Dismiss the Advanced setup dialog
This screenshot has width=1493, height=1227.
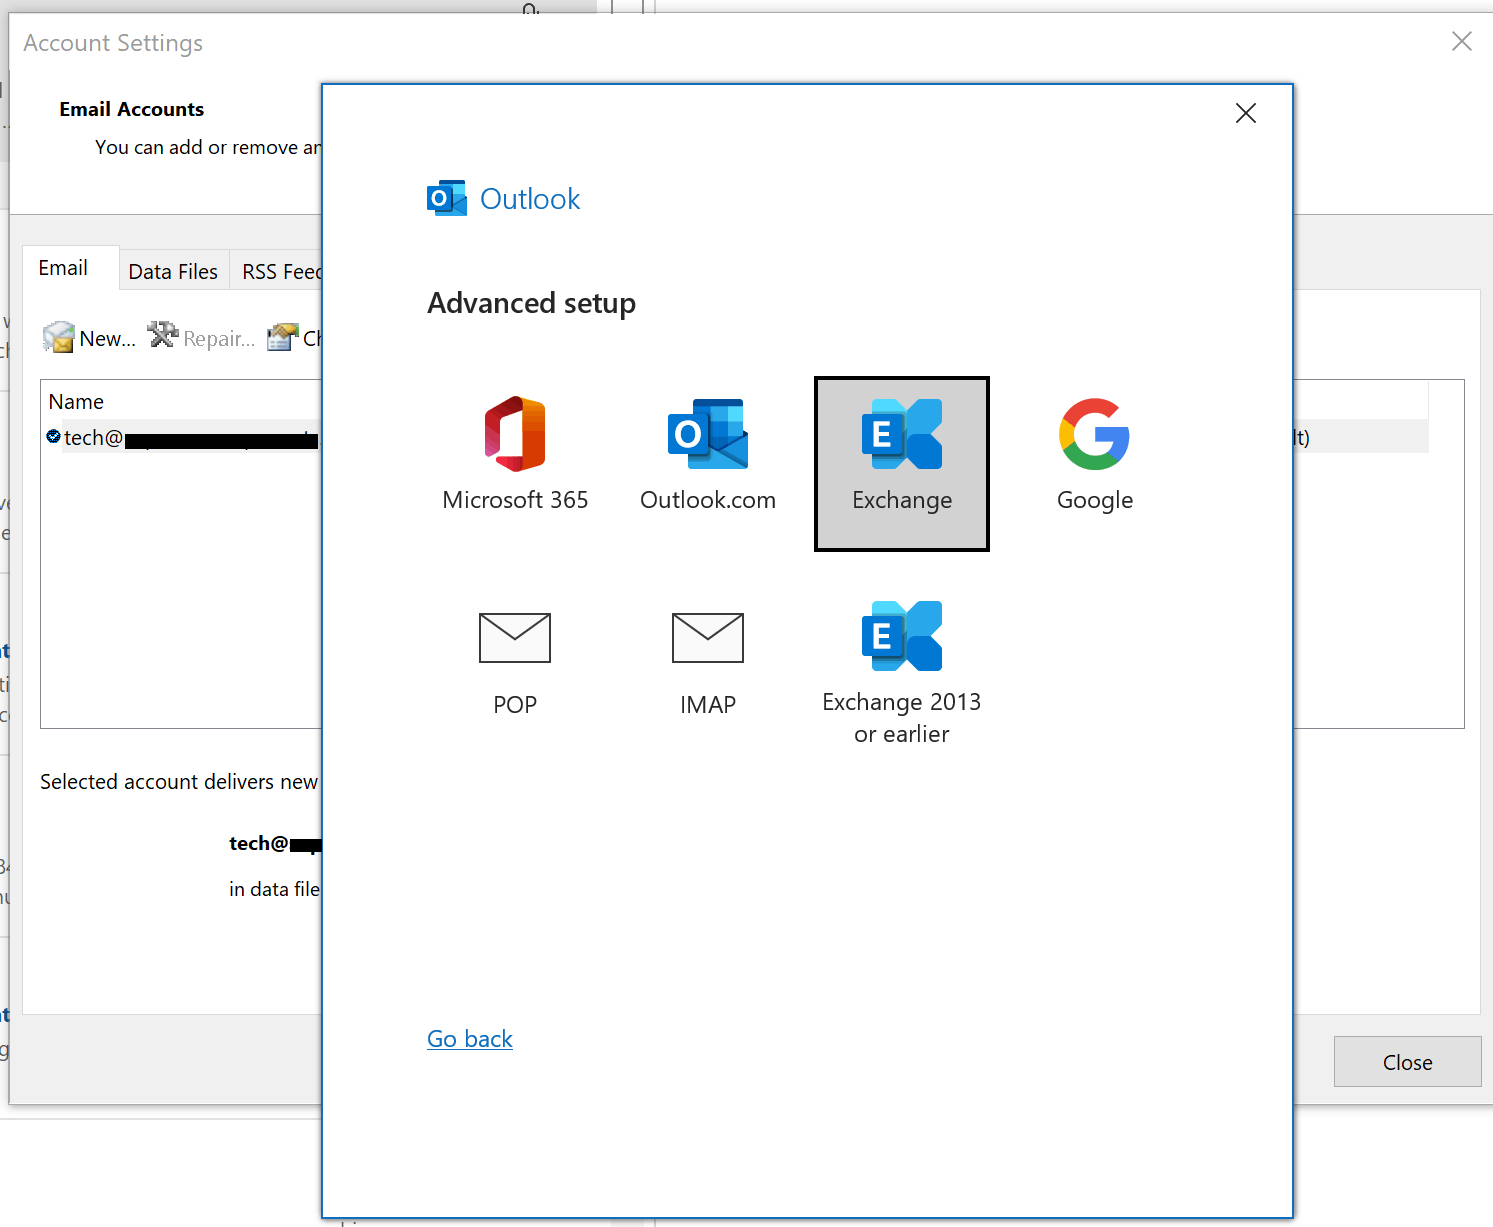click(x=1245, y=113)
